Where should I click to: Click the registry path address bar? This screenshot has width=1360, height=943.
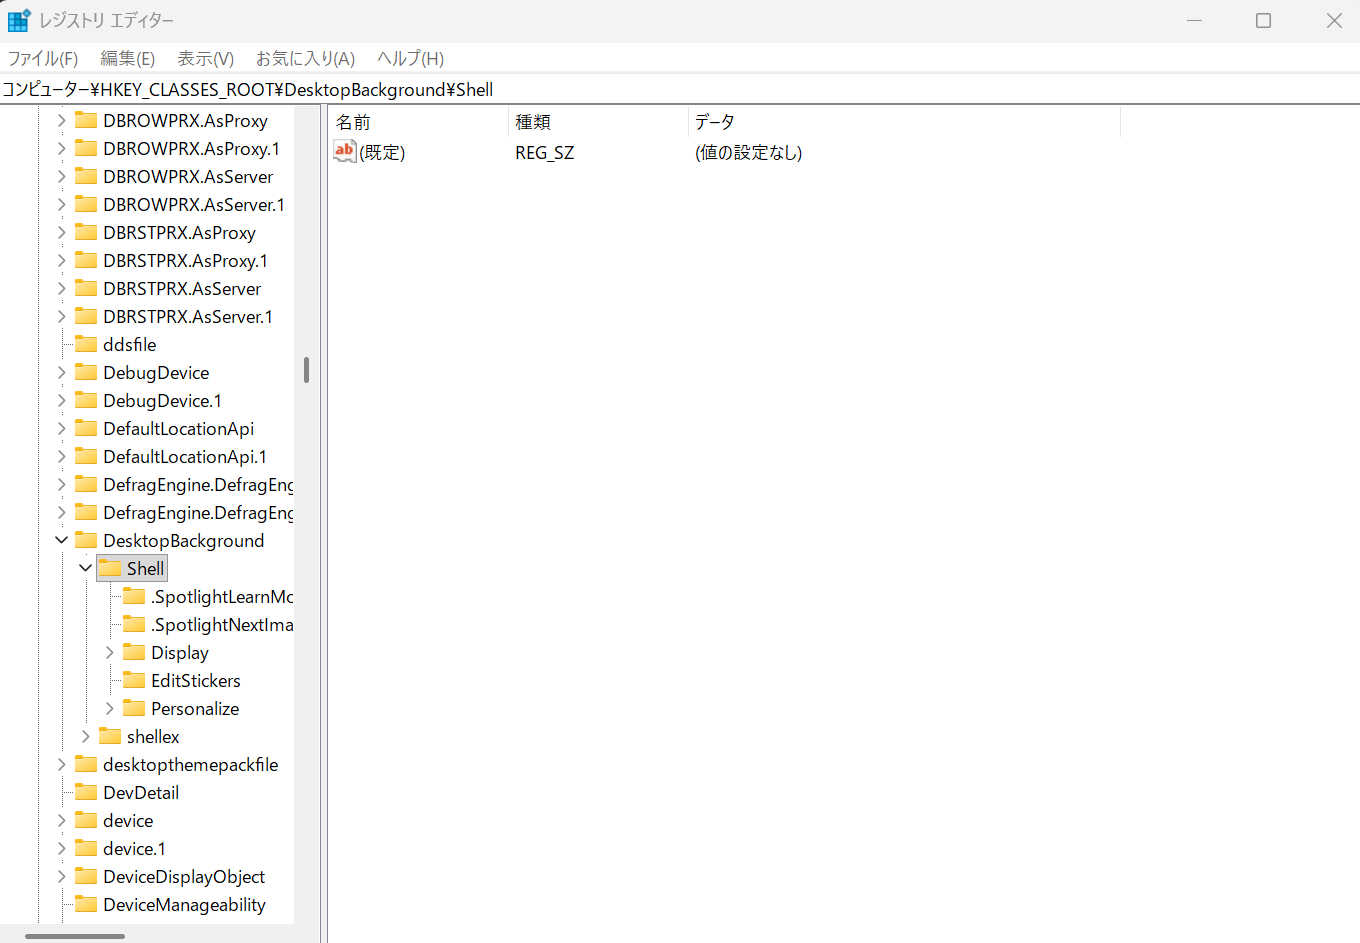click(680, 90)
